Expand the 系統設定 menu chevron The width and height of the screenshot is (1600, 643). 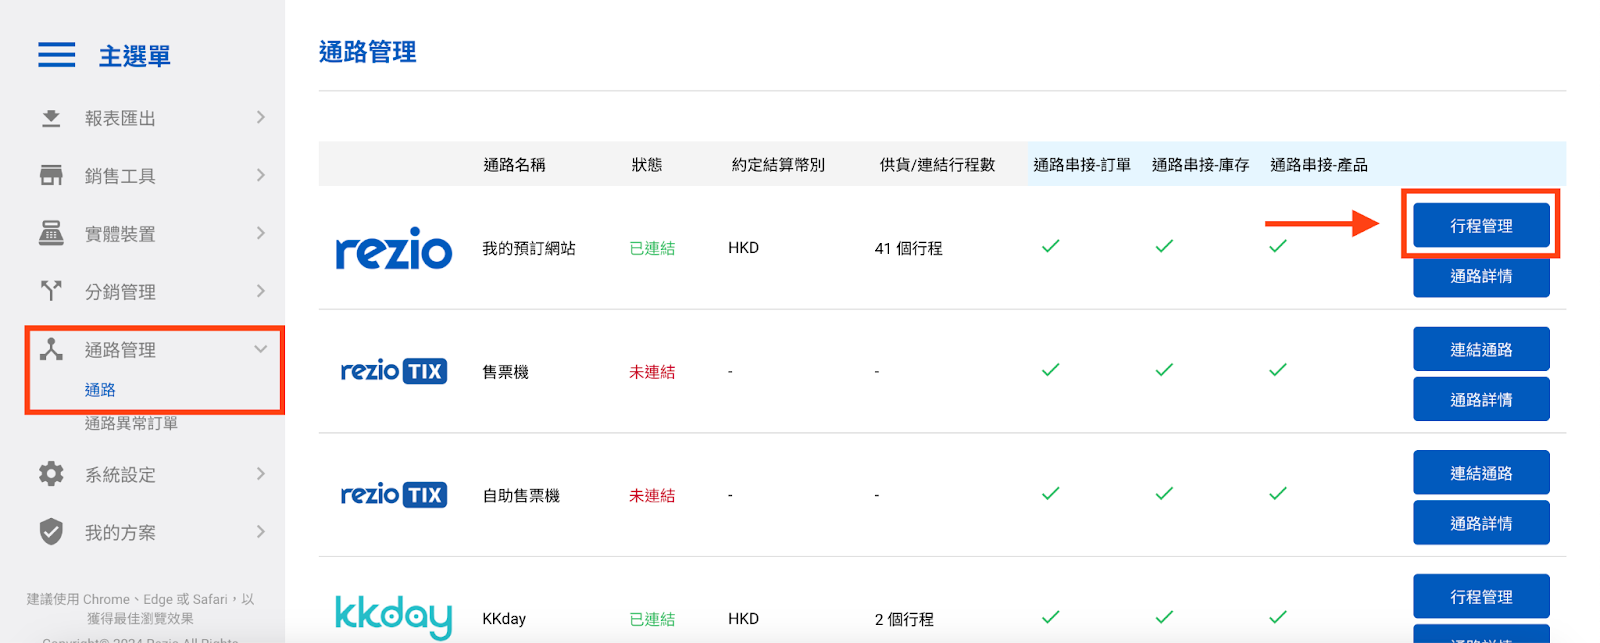tap(261, 474)
